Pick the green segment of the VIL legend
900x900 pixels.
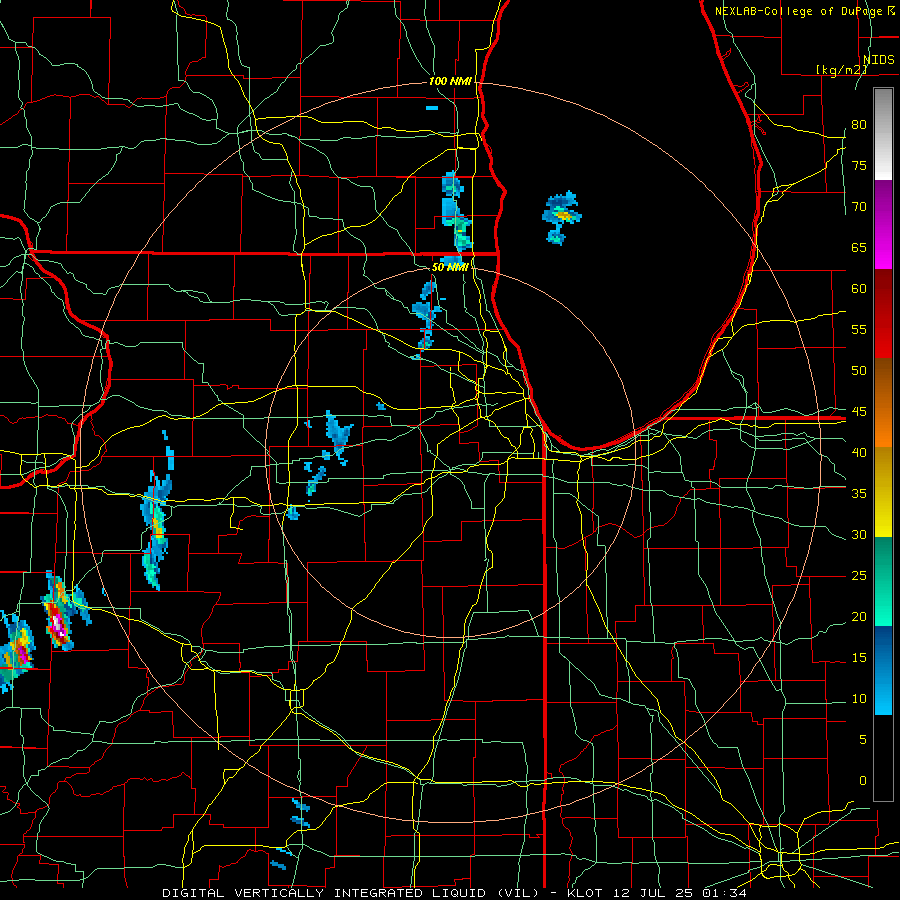(883, 581)
